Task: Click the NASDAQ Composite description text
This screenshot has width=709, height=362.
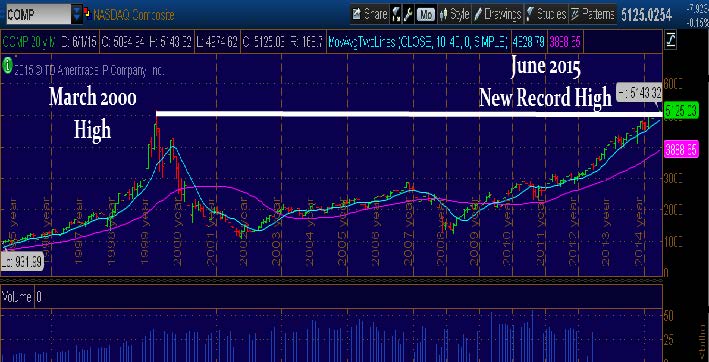Action: (x=133, y=14)
